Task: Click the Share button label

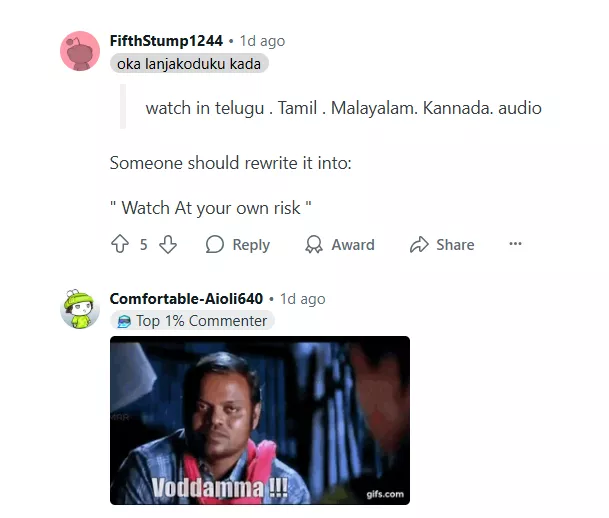Action: coord(455,245)
